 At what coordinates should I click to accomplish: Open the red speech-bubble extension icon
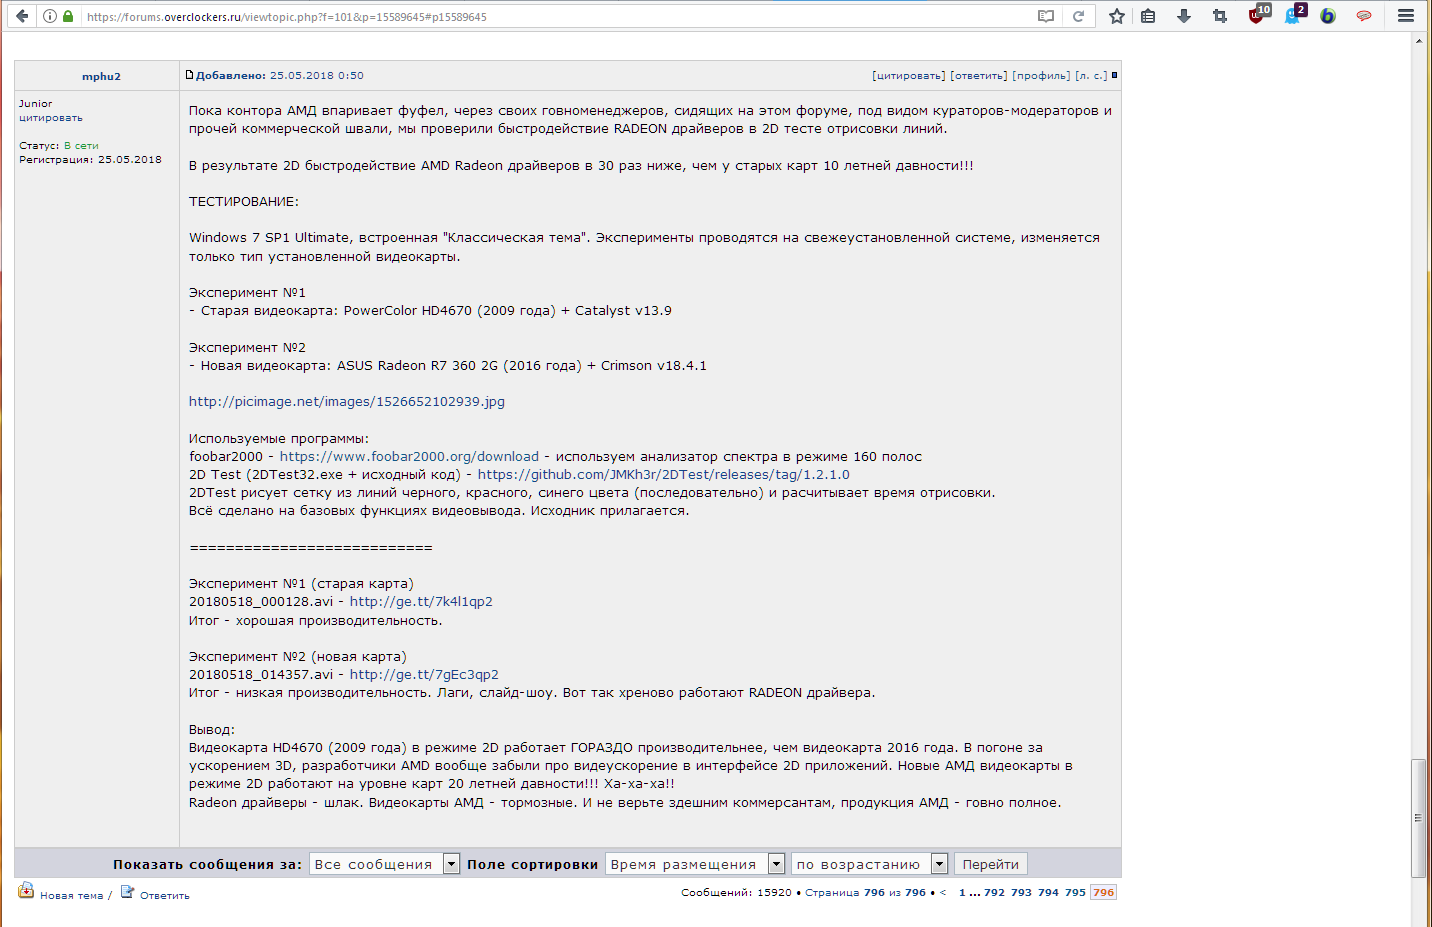point(1364,16)
